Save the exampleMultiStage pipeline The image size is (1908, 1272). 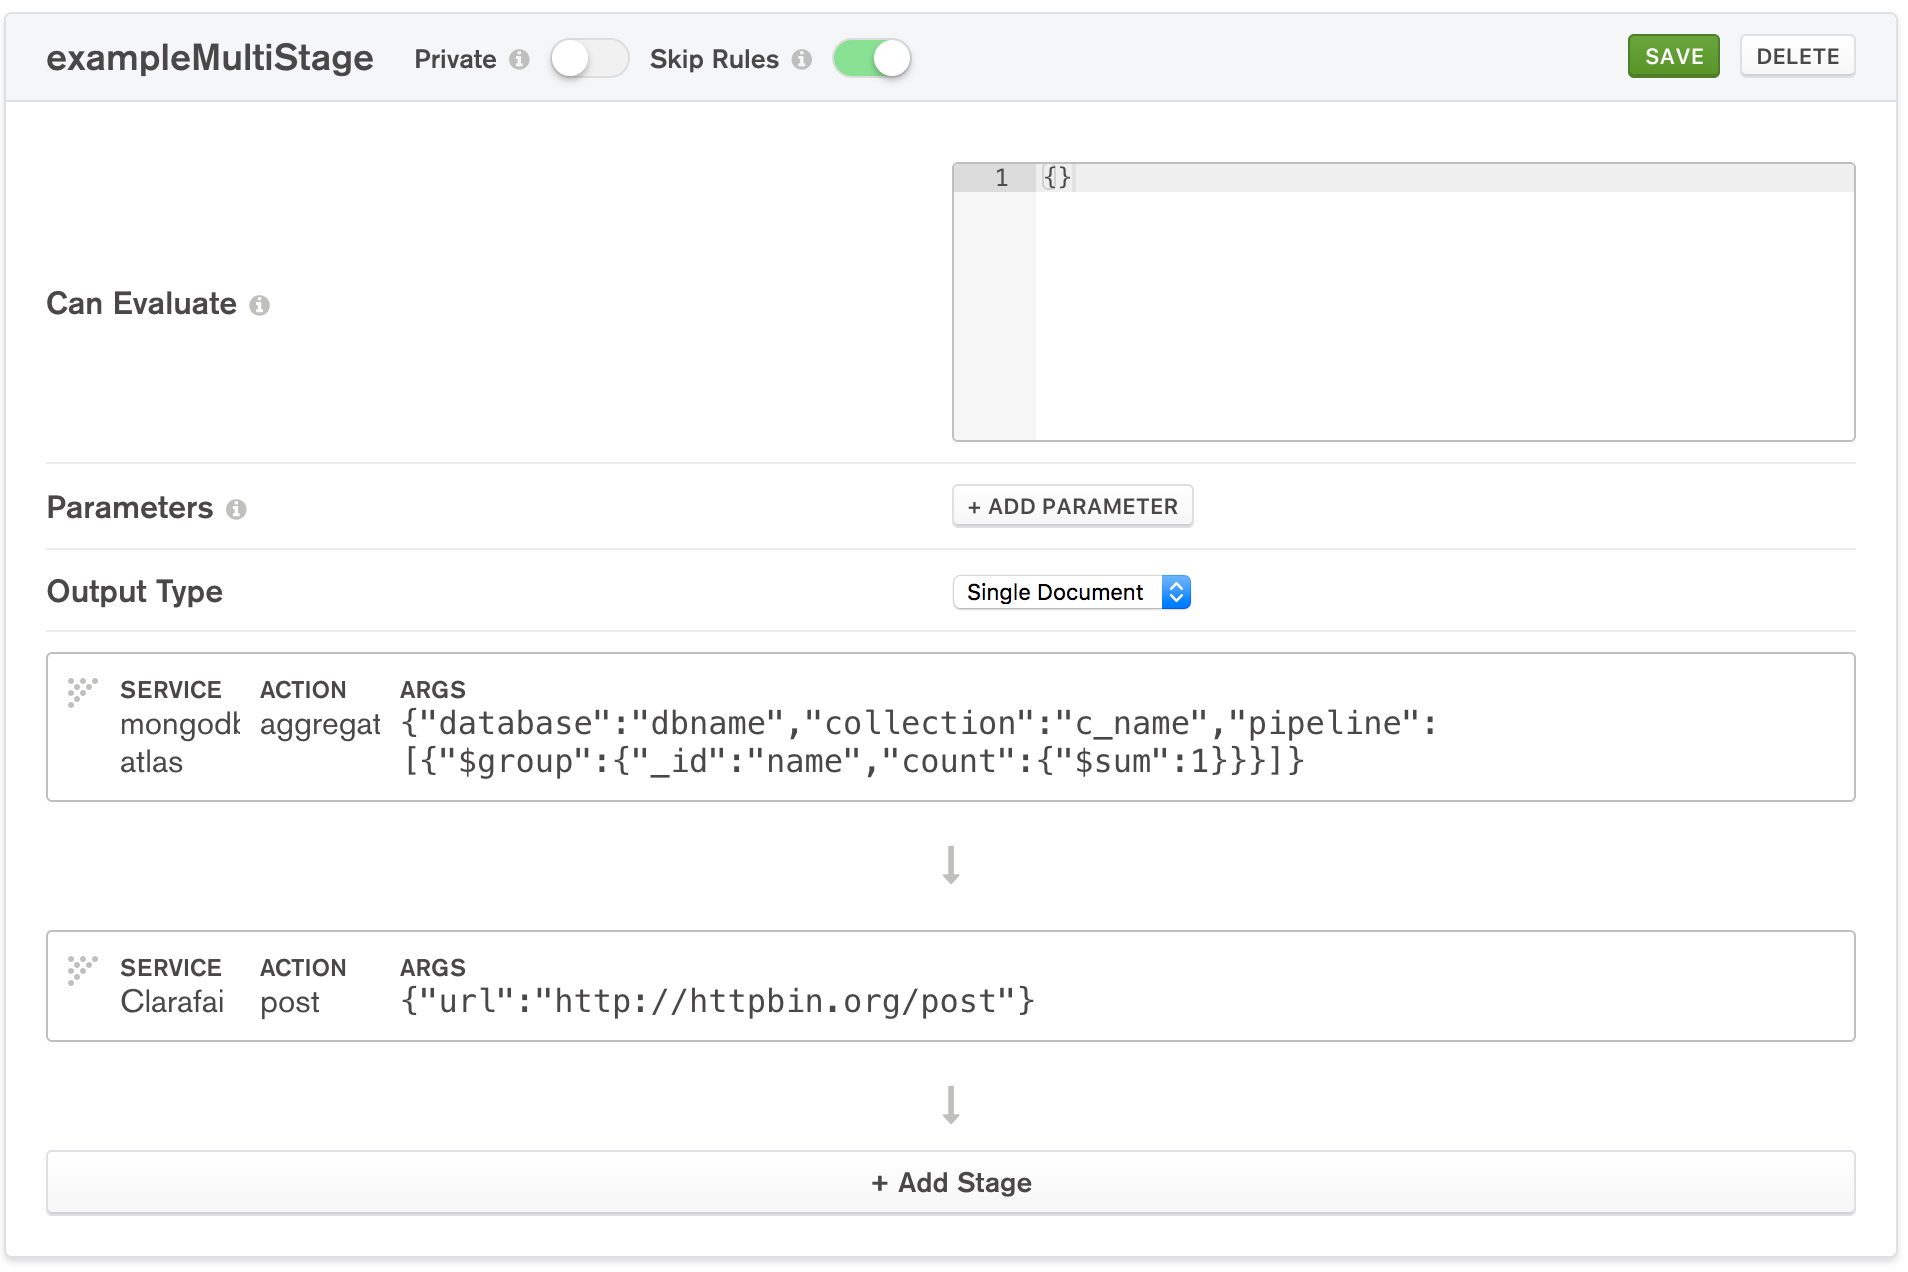[x=1673, y=56]
